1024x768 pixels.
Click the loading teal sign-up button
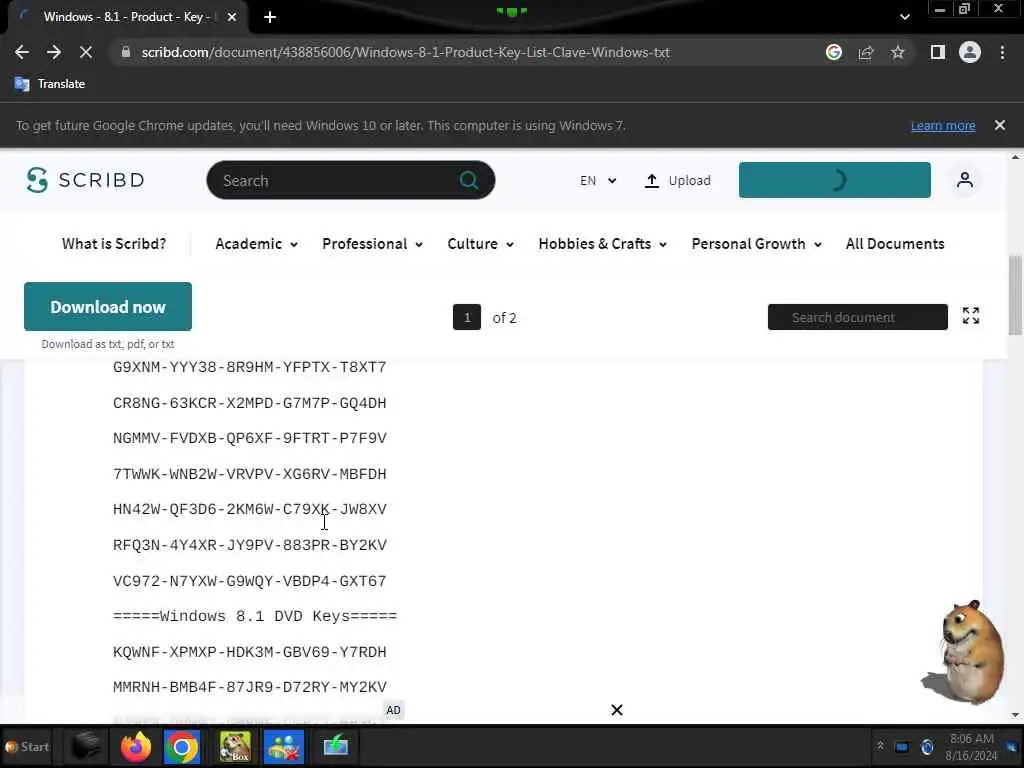point(835,180)
